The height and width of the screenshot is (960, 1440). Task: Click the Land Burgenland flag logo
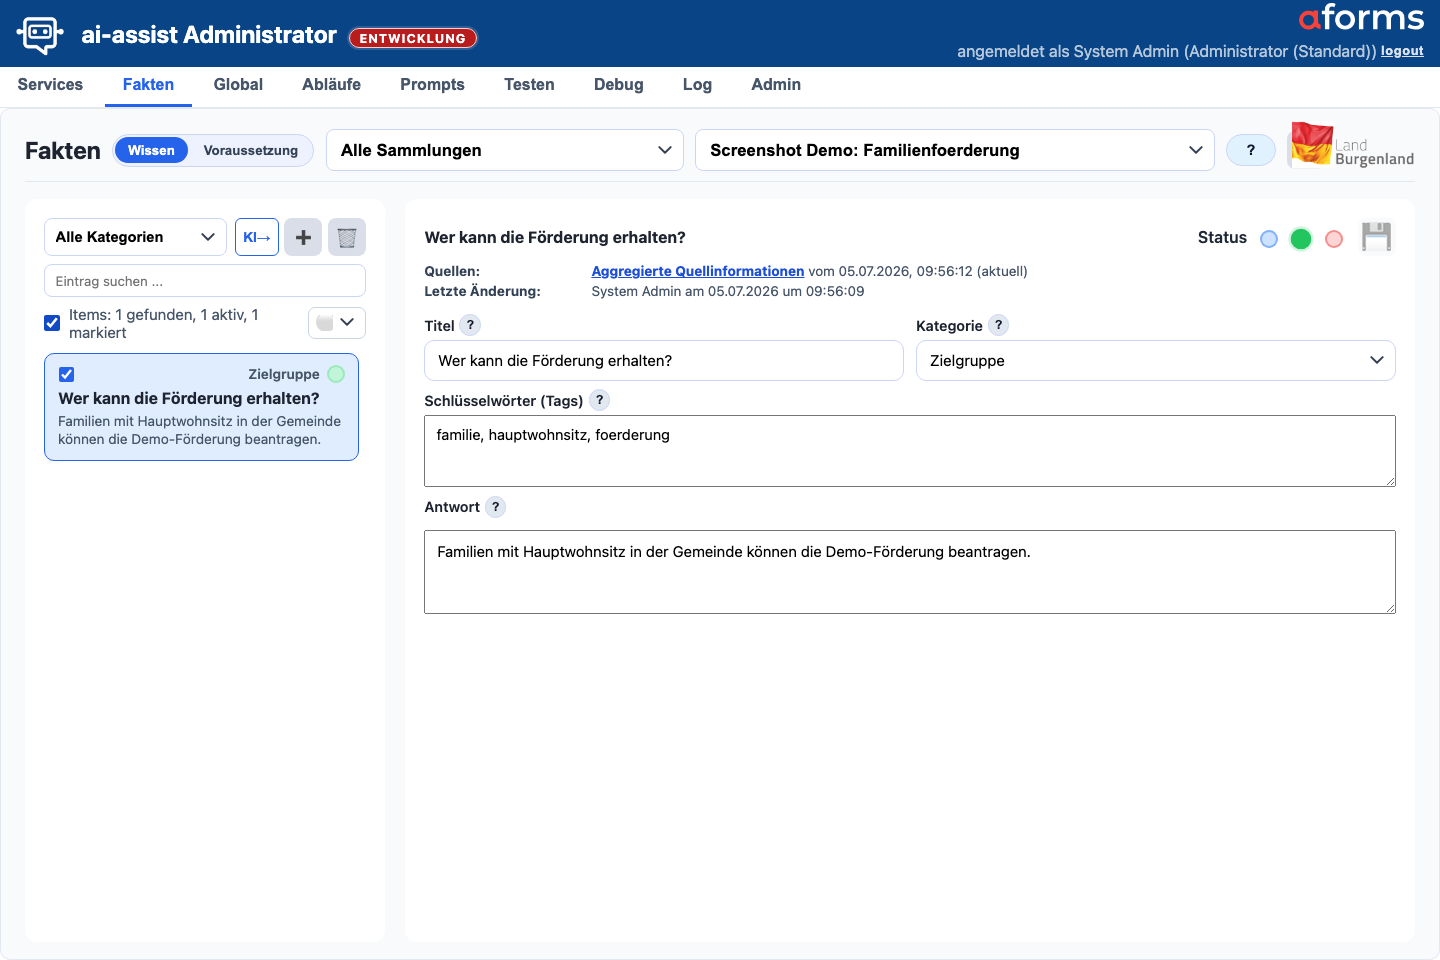click(1351, 145)
